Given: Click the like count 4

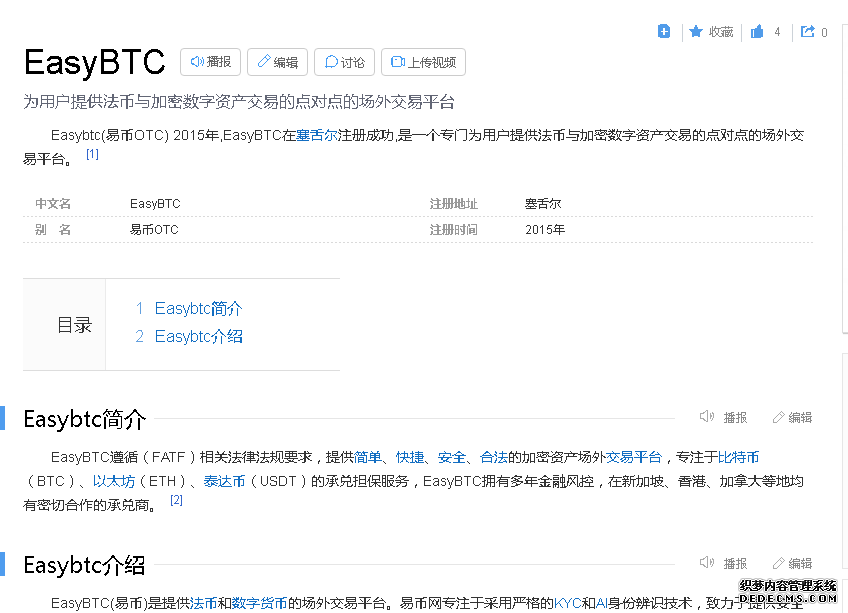Looking at the screenshot, I should pos(777,32).
